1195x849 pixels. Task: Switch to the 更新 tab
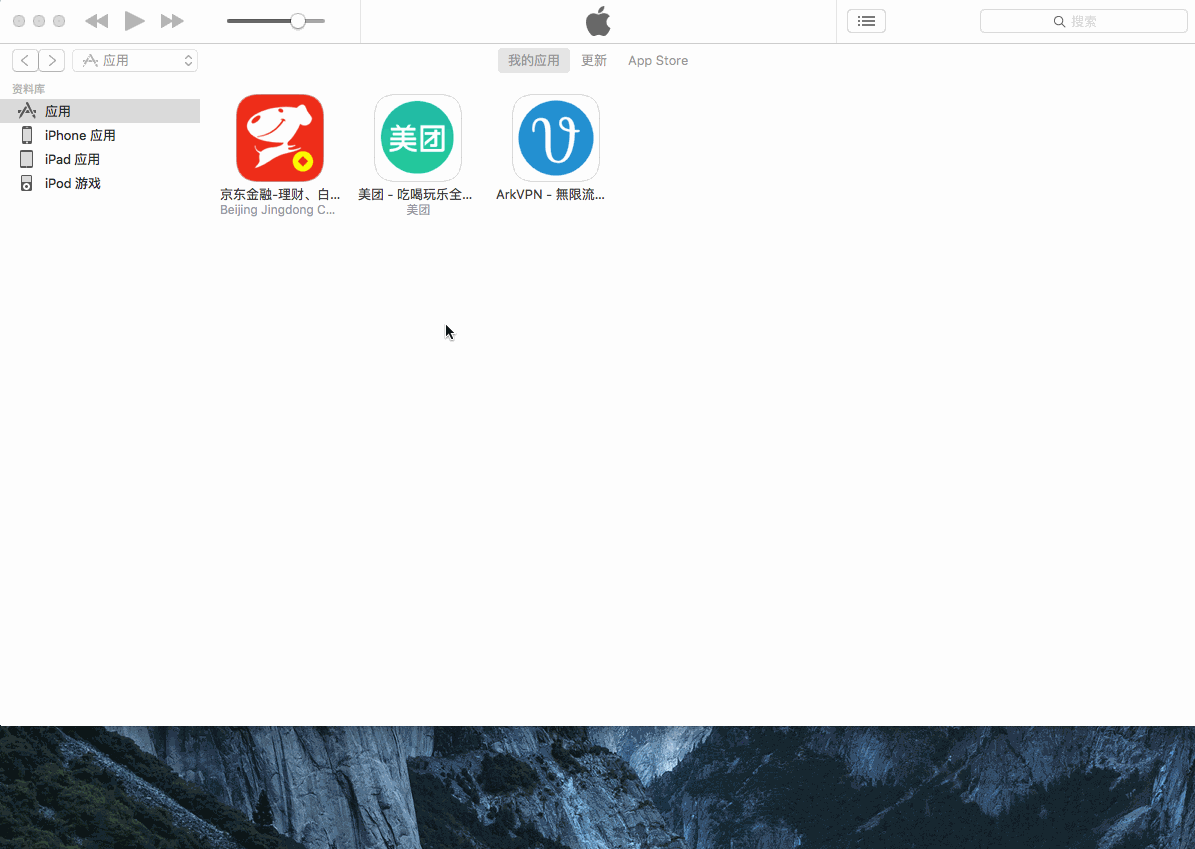click(594, 60)
